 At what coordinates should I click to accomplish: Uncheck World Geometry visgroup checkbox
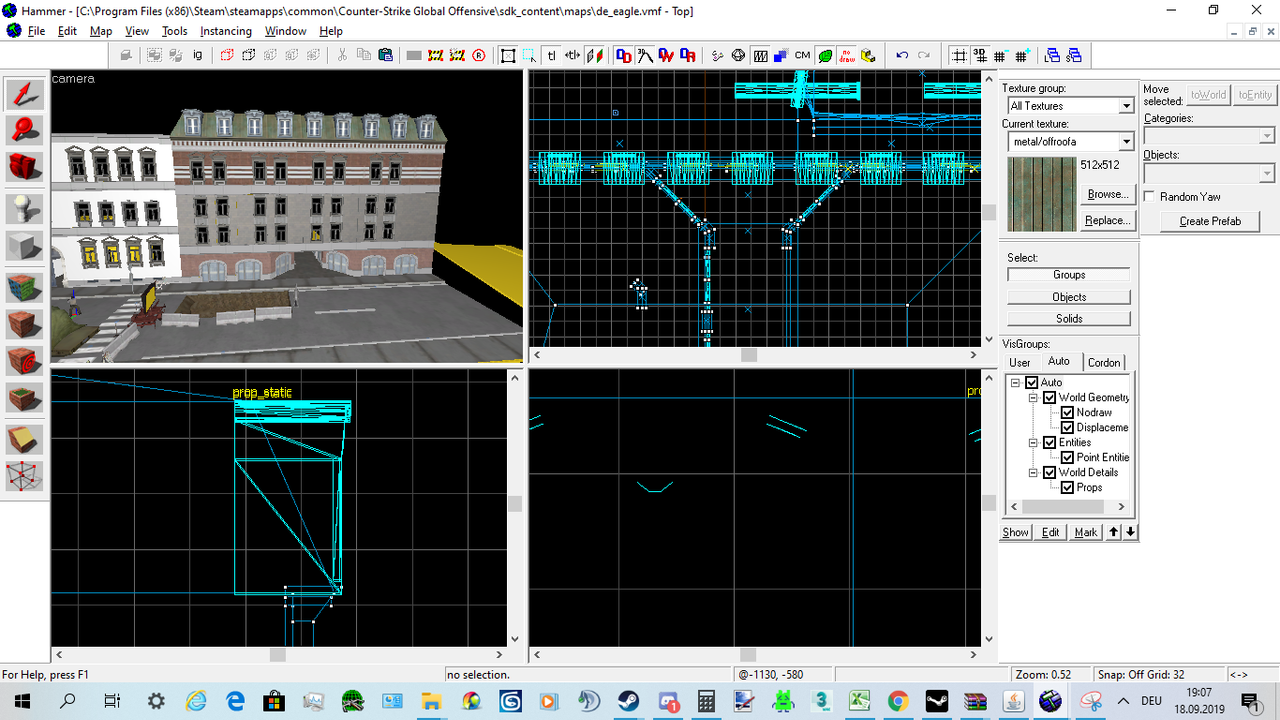click(1050, 398)
